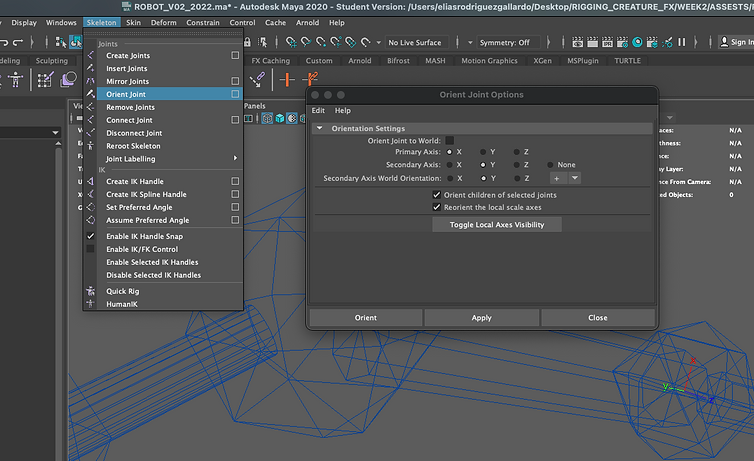Switch to the Motion Graphics shelf tab
This screenshot has width=754, height=461.
point(489,61)
